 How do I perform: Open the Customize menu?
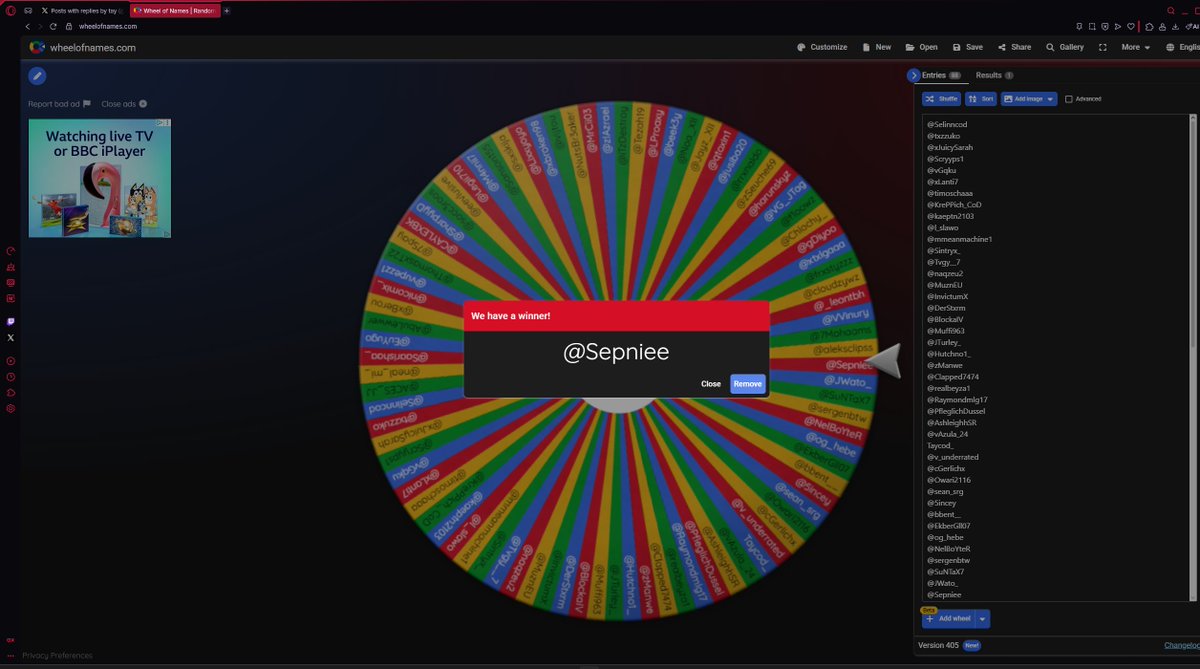(x=822, y=47)
